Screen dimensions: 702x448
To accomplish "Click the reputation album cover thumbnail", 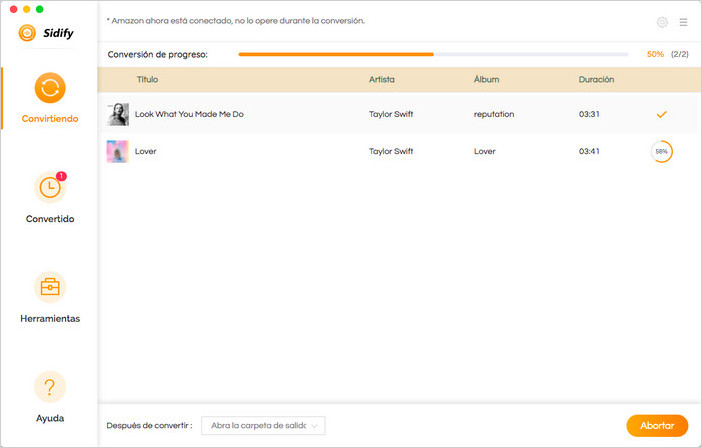I will click(118, 114).
